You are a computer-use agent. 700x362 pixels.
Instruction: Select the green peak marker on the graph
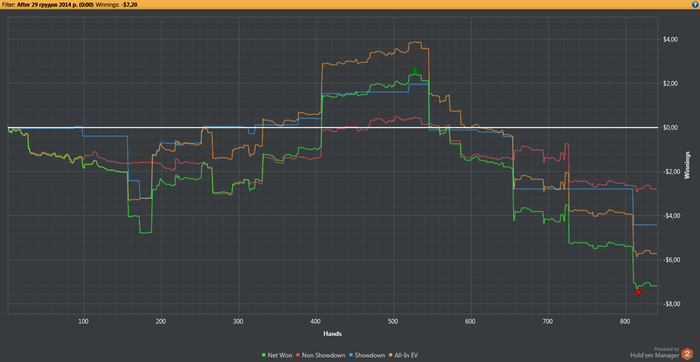[x=415, y=71]
